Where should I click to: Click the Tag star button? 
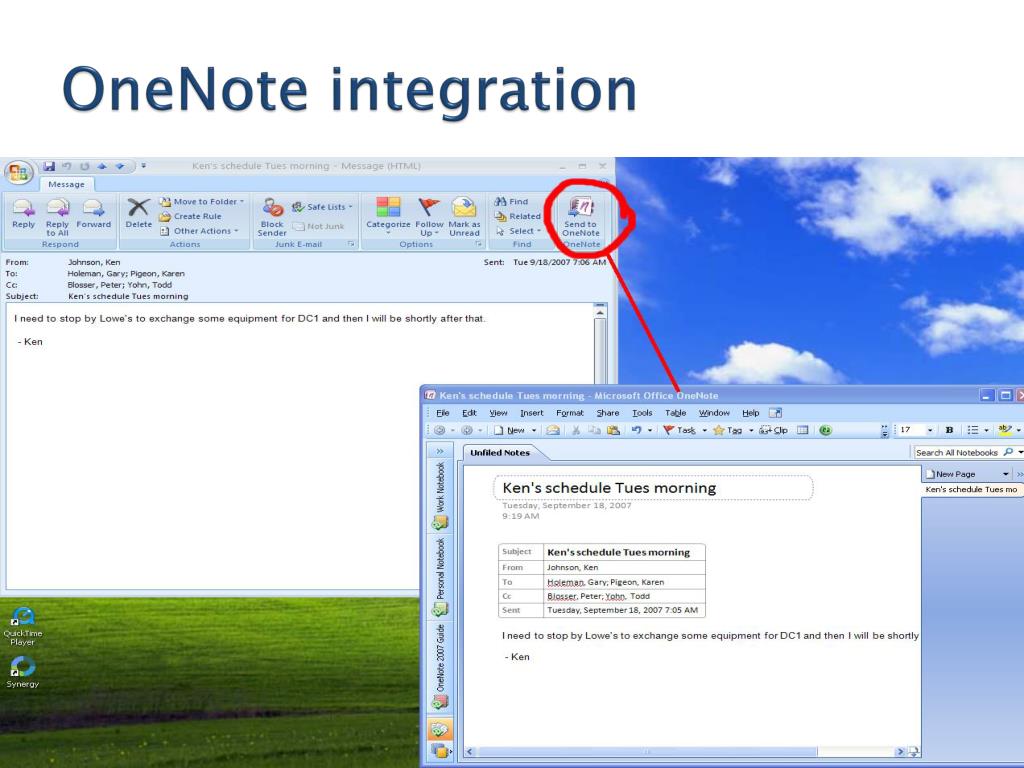point(728,430)
